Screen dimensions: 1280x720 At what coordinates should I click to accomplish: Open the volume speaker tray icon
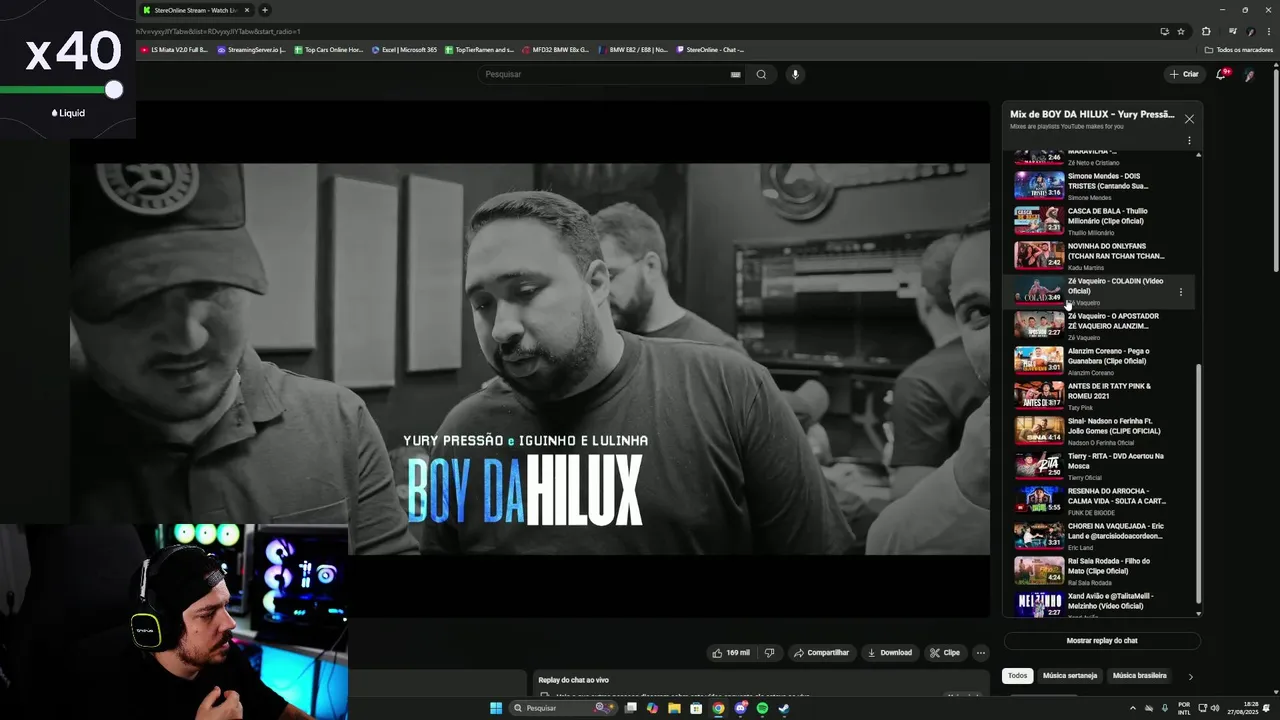pyautogui.click(x=1215, y=708)
